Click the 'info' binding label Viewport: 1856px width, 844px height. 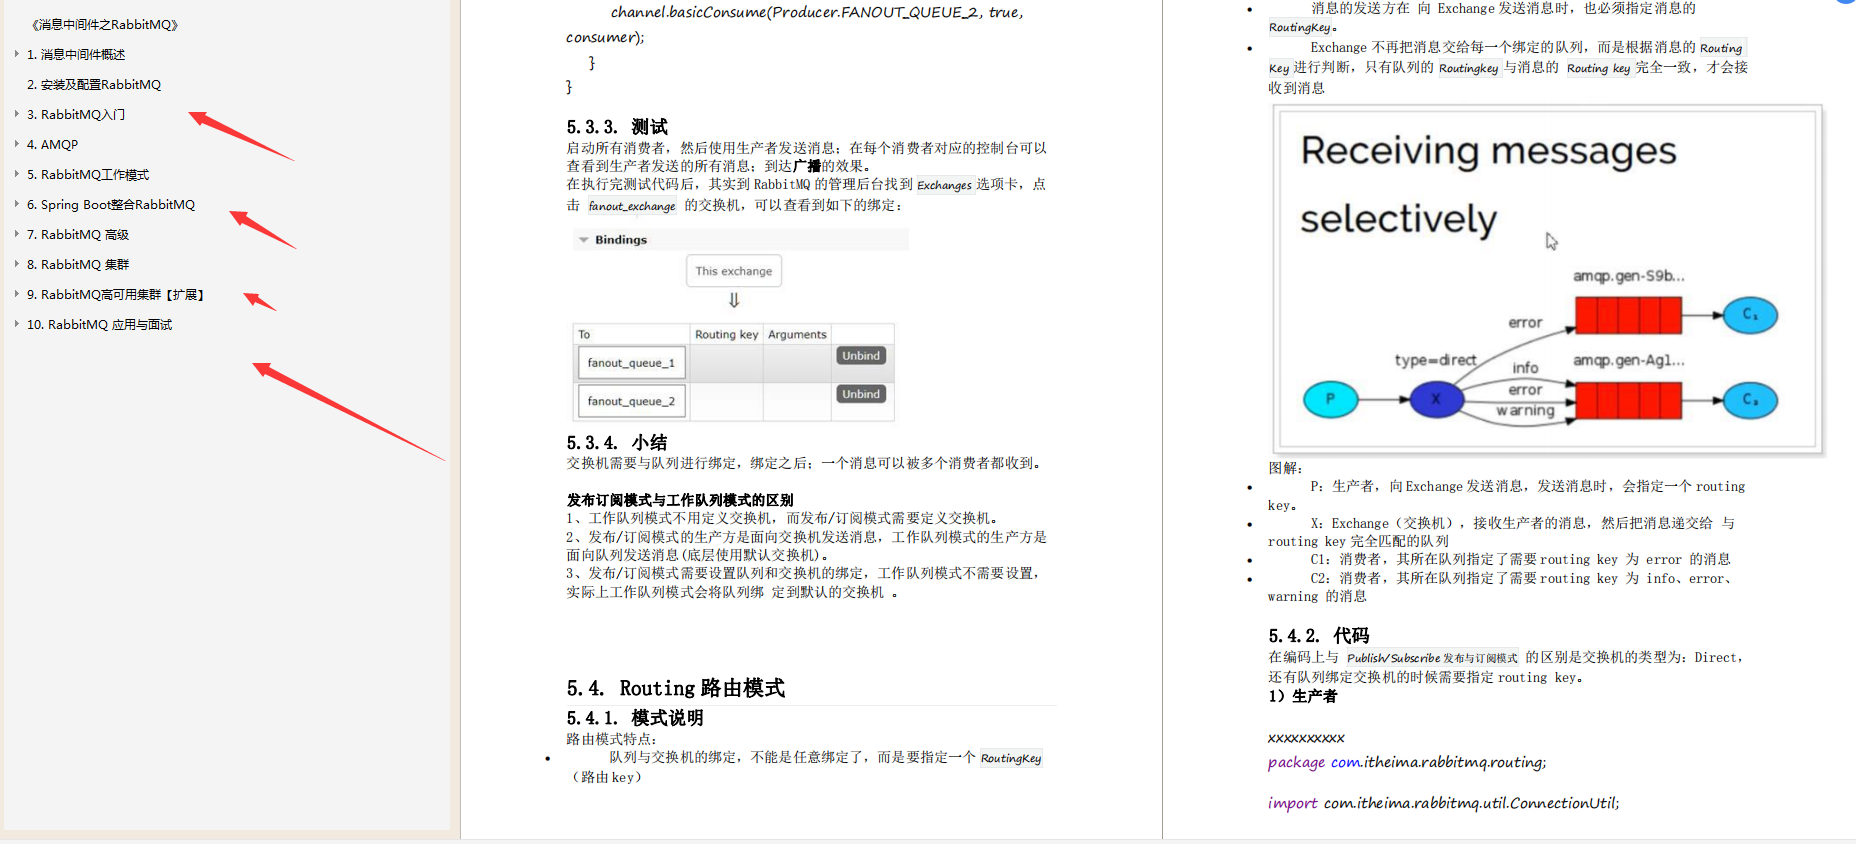[1525, 368]
